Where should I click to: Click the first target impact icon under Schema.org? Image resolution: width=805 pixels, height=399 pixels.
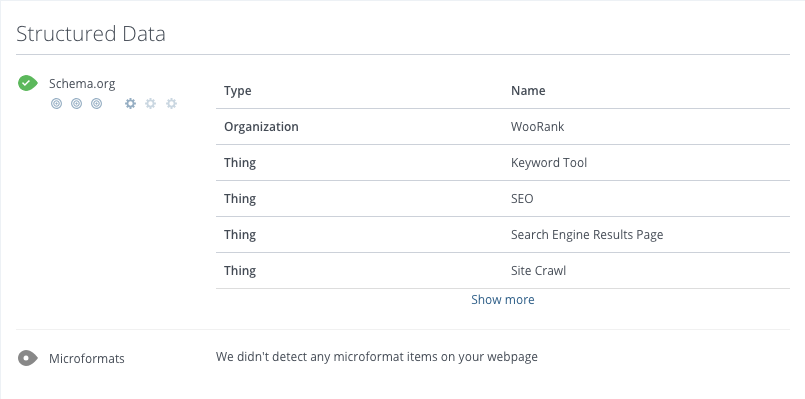[56, 104]
